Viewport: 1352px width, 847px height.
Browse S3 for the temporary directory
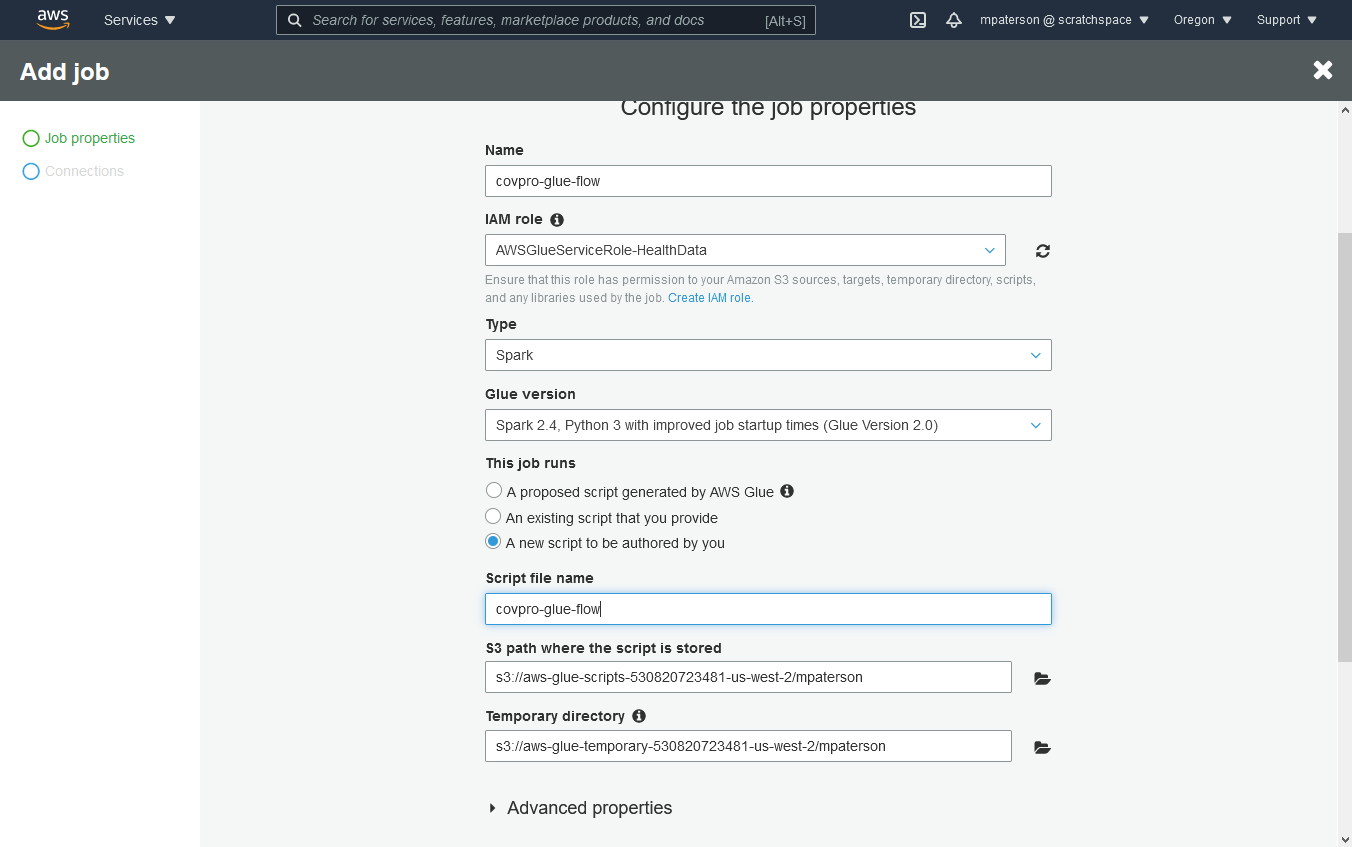[x=1041, y=746]
